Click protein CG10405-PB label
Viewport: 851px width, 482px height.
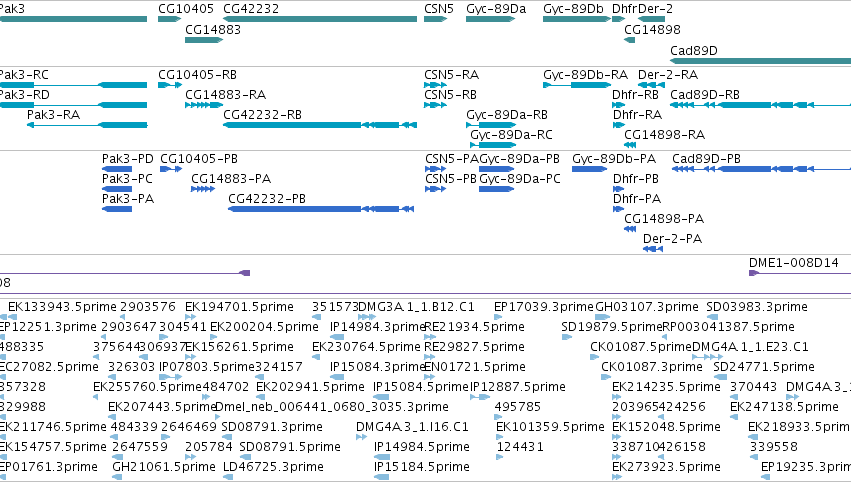199,158
